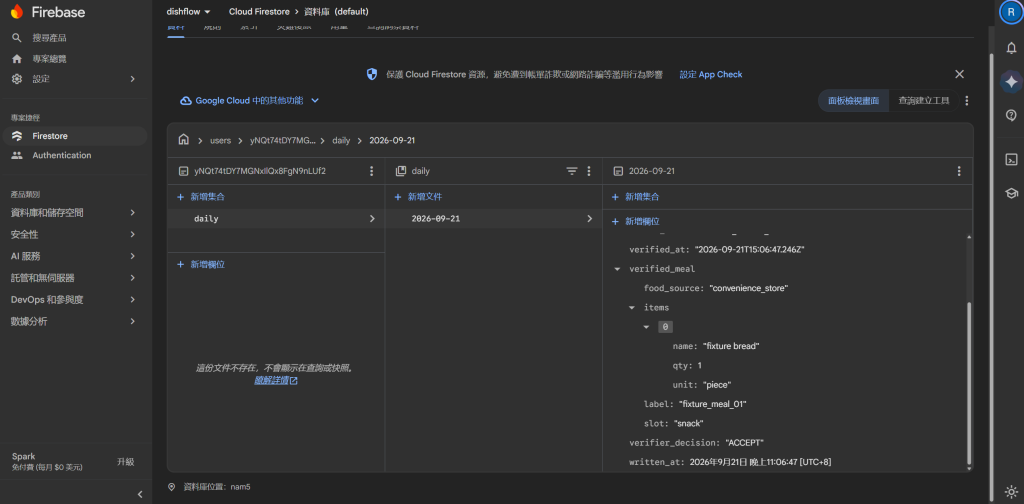Add a document in daily collection
The width and height of the screenshot is (1024, 504).
click(418, 197)
